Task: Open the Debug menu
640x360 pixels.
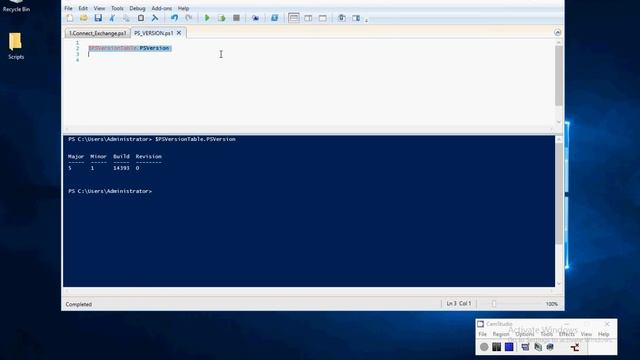Action: [137, 8]
